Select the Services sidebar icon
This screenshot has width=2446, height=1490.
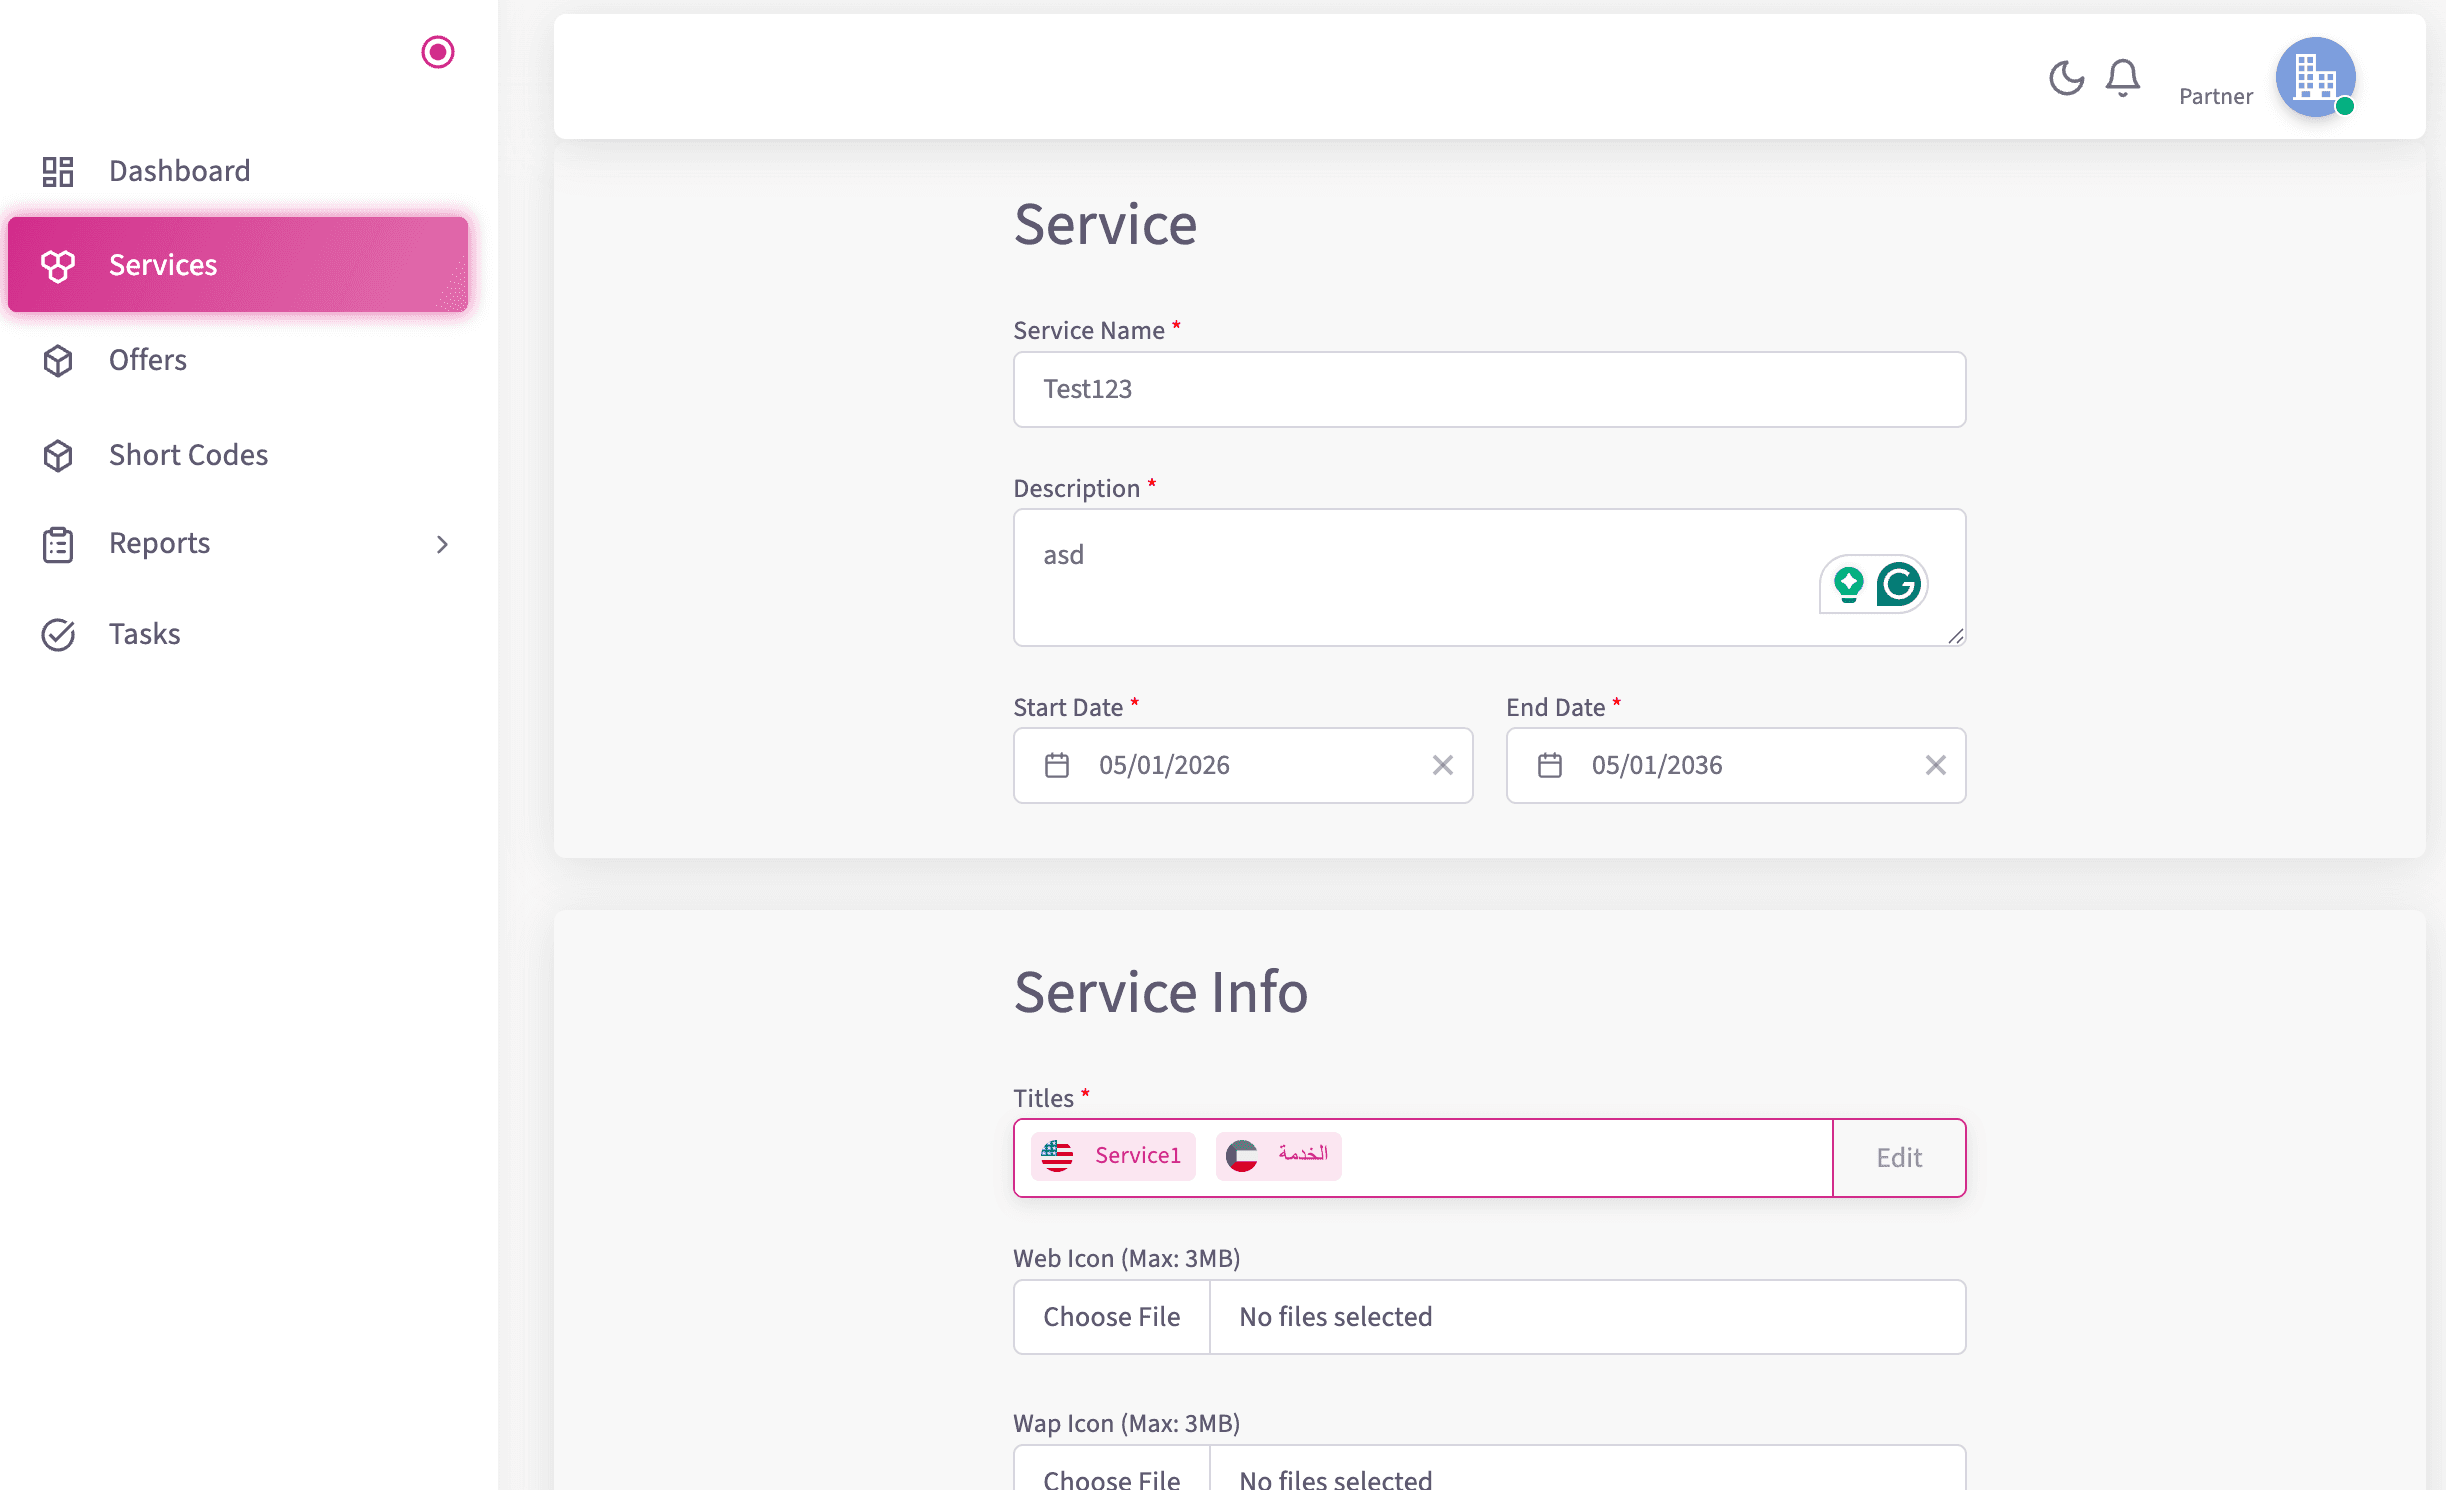58,265
